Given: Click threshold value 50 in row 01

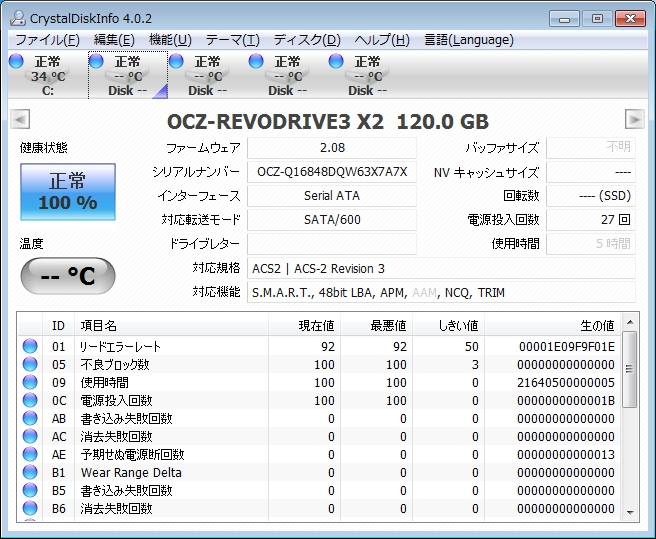Looking at the screenshot, I should click(x=472, y=346).
